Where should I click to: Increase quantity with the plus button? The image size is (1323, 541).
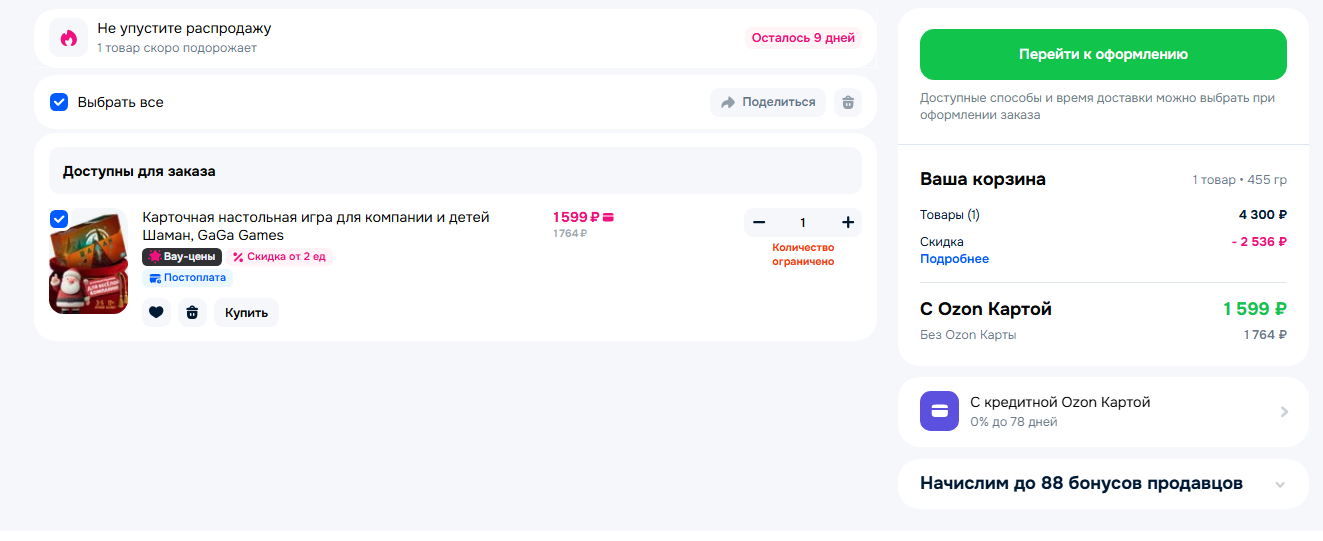(x=848, y=222)
